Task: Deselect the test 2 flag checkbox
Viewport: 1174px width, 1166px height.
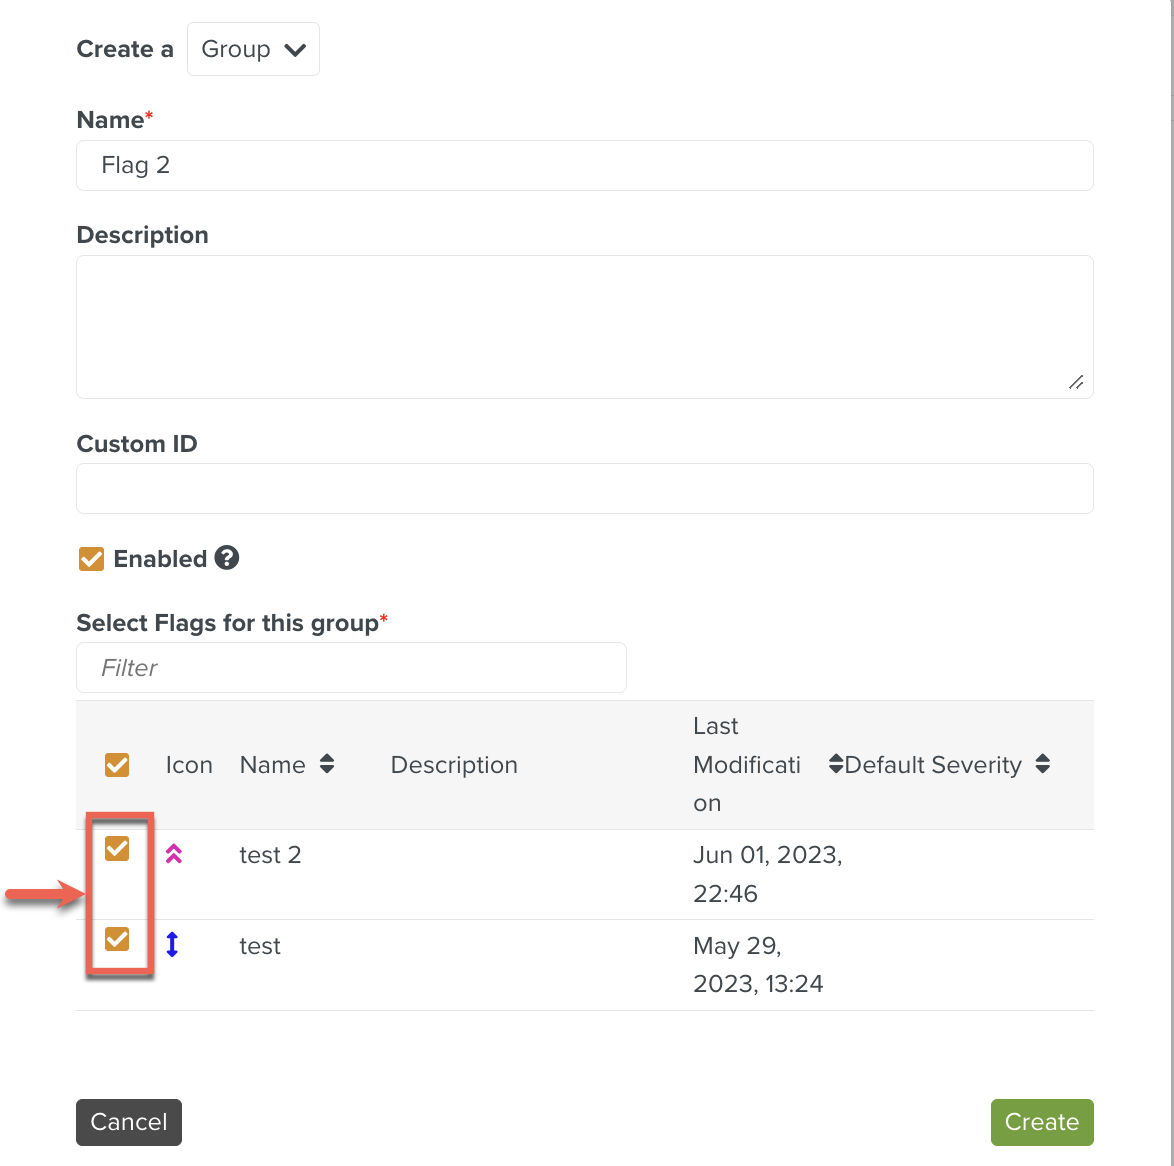Action: pyautogui.click(x=117, y=849)
